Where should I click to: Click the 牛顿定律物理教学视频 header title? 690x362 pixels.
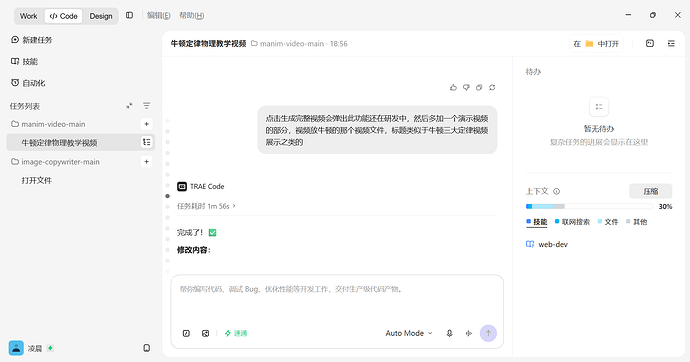pyautogui.click(x=209, y=44)
